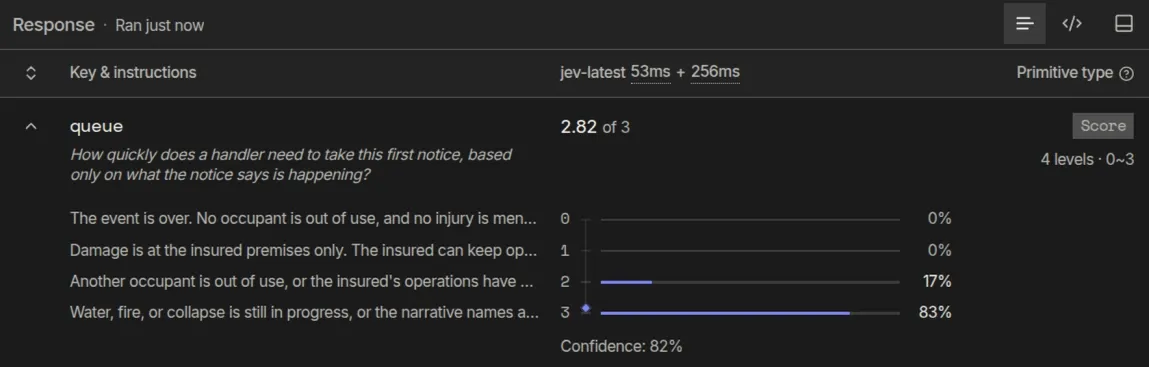Select 'The event is over' level description

(x=304, y=218)
